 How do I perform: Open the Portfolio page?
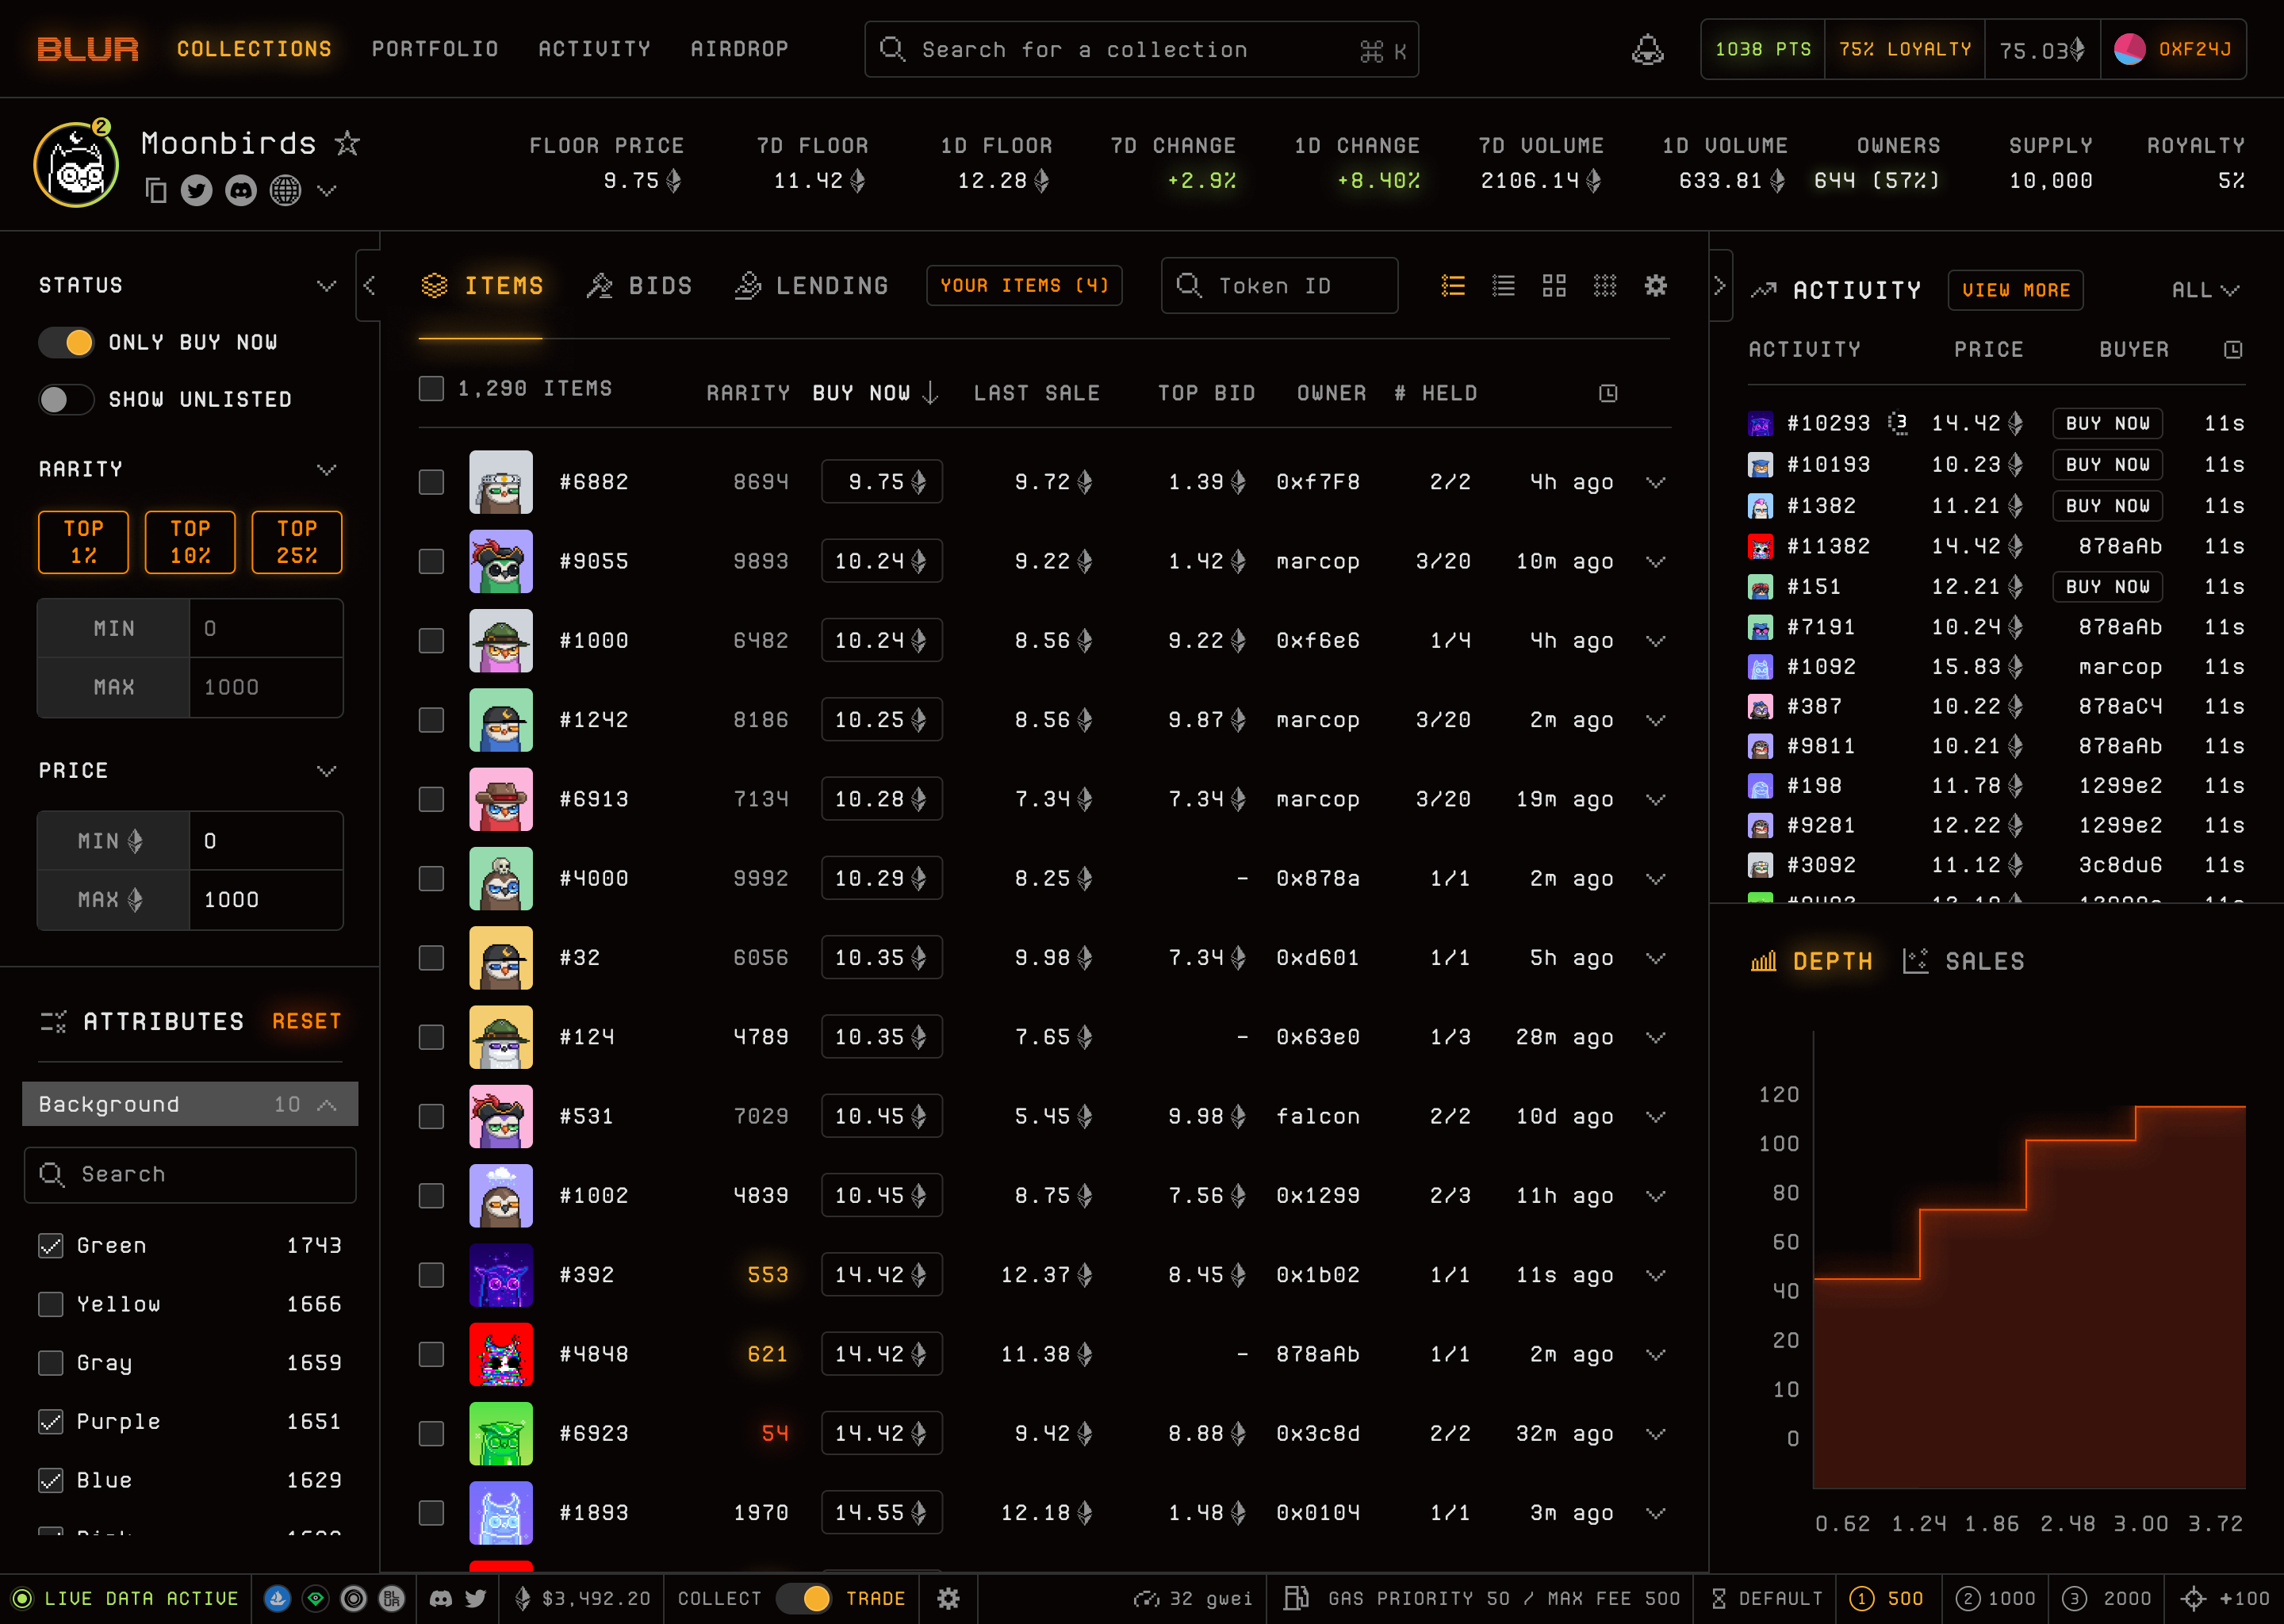coord(435,49)
